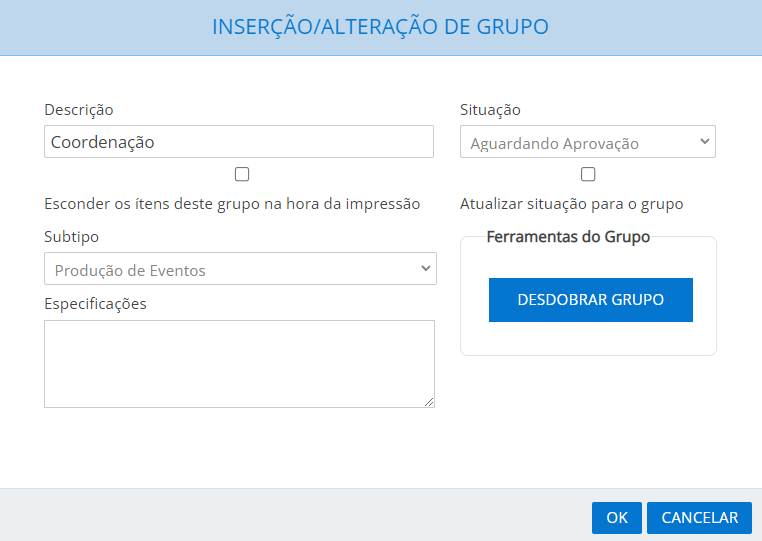Enable the Atualizar situação para o grupo checkbox

pos(588,174)
